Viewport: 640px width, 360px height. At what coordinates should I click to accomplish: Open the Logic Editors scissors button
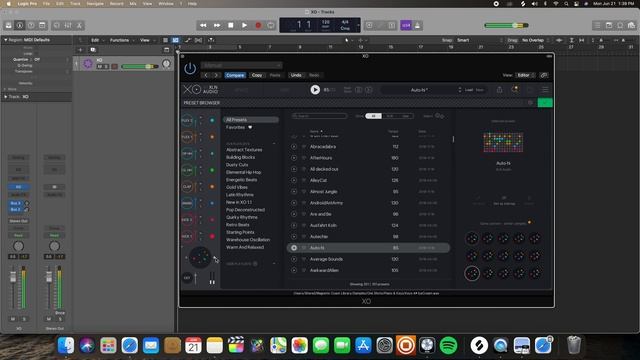(x=79, y=25)
